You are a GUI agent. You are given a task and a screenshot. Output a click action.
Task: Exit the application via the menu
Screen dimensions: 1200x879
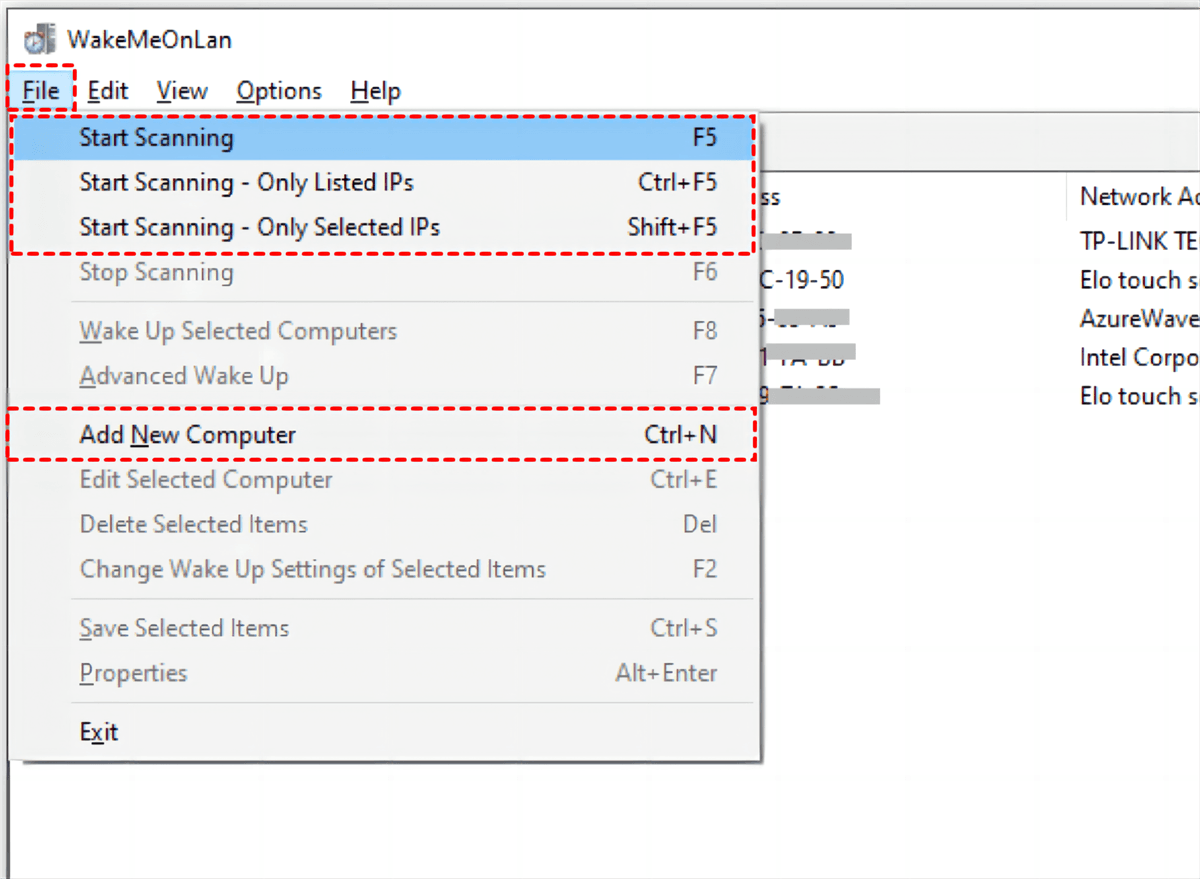click(x=99, y=733)
